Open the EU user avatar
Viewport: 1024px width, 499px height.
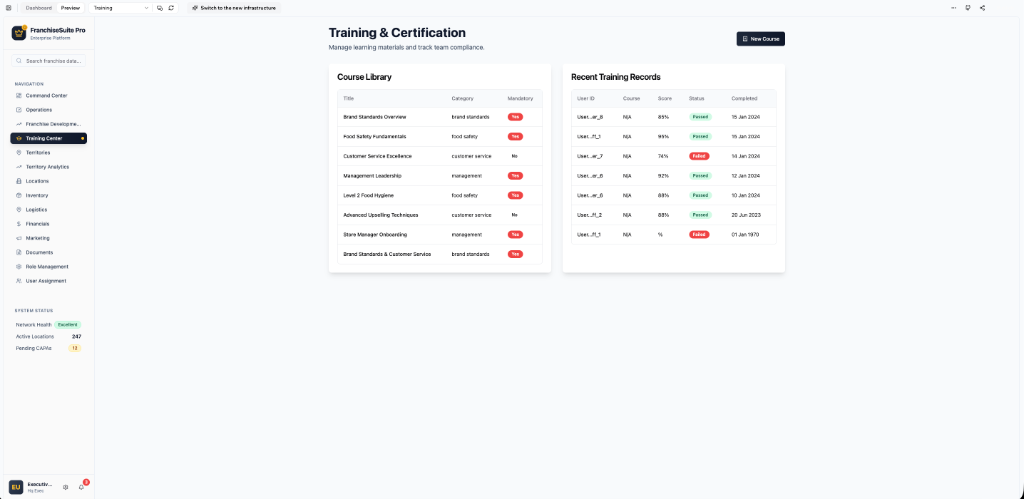pos(16,487)
